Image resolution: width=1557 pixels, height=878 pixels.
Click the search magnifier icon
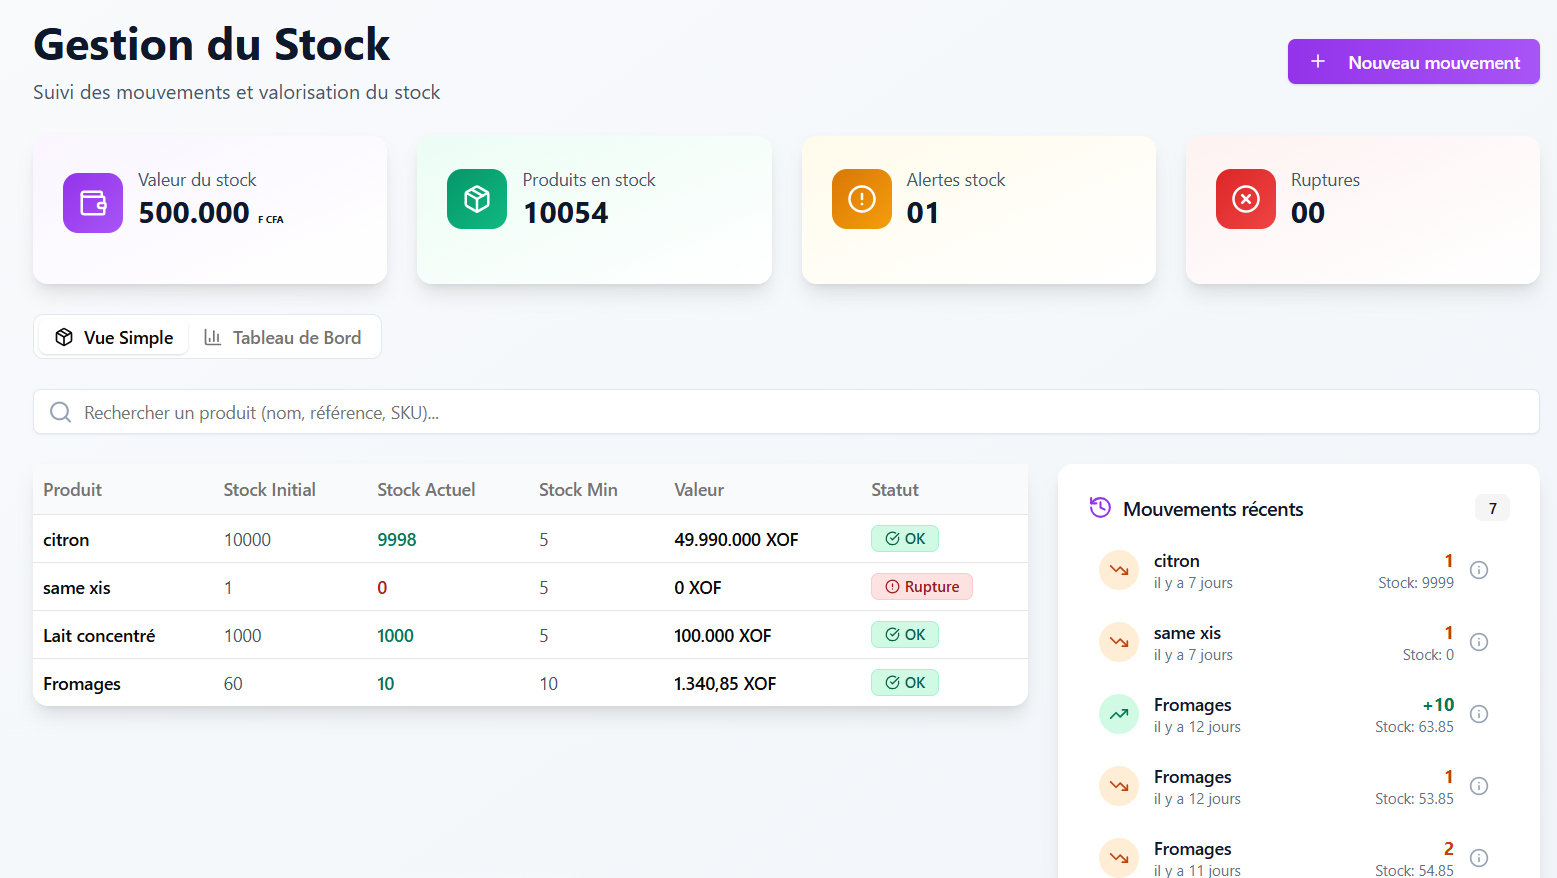(60, 412)
